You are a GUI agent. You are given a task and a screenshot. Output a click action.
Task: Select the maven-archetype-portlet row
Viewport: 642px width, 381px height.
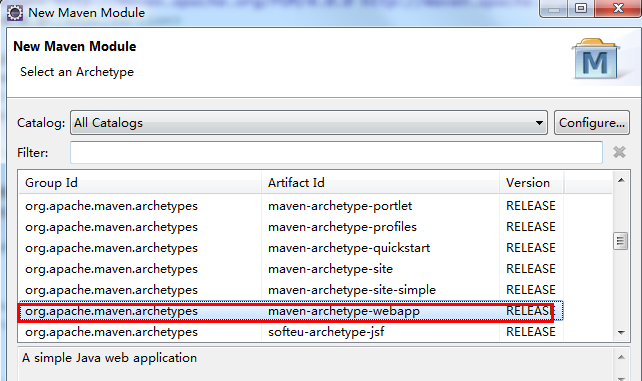pos(291,205)
